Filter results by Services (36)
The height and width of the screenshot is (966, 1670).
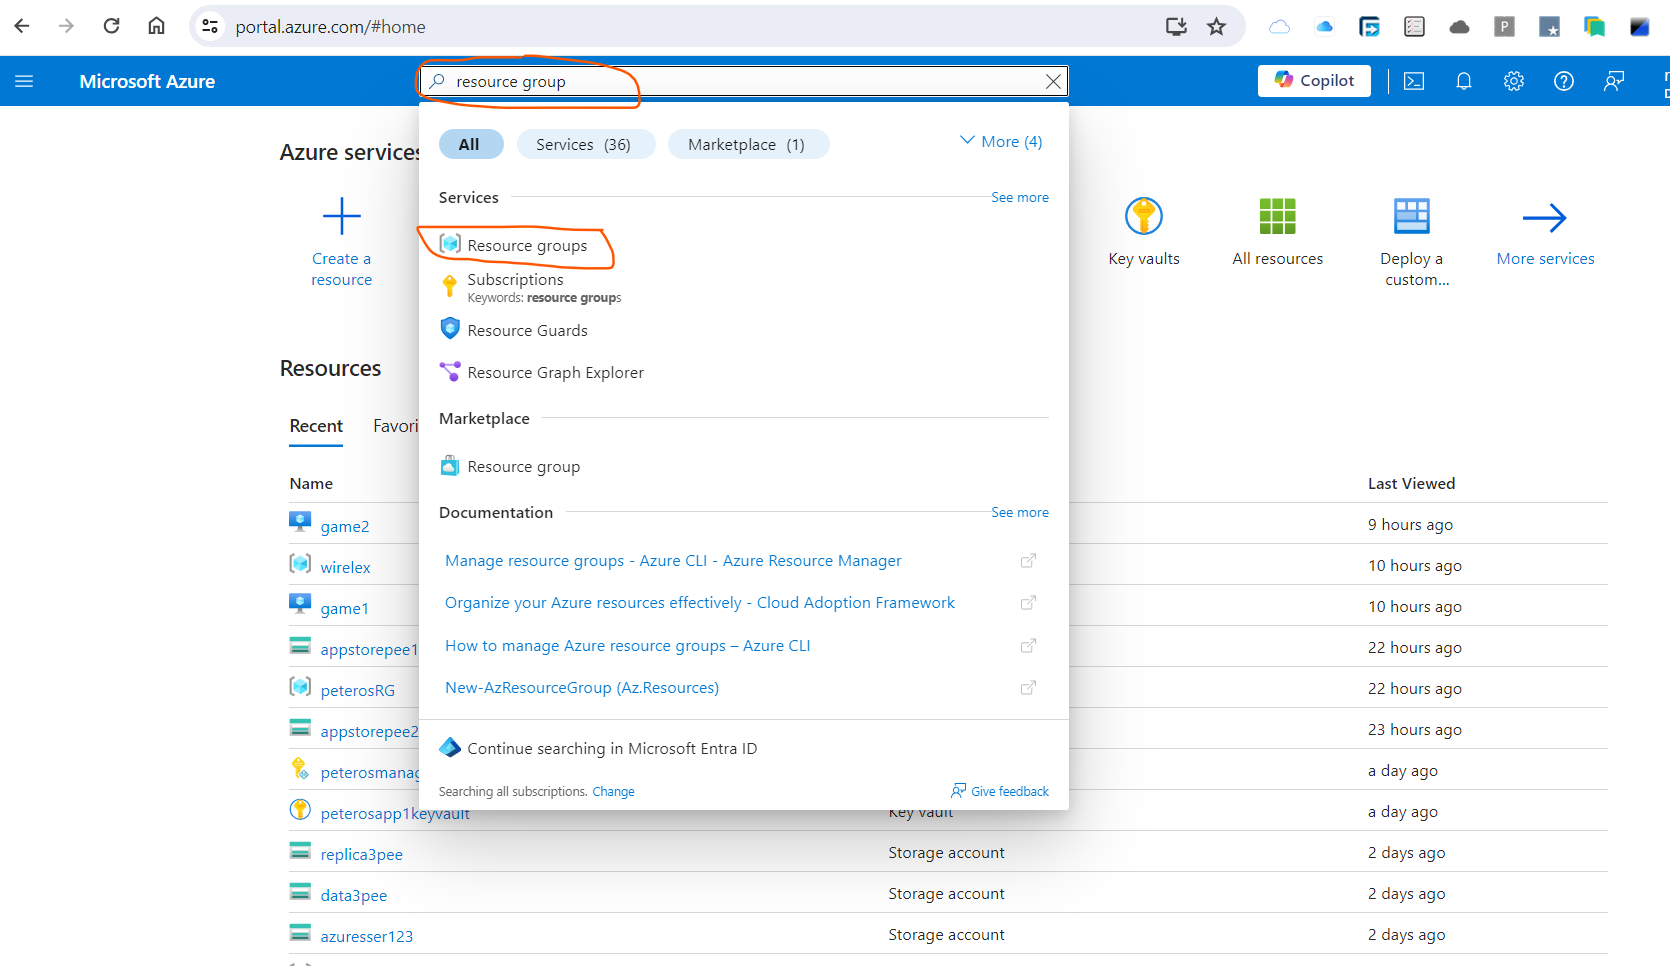point(584,144)
